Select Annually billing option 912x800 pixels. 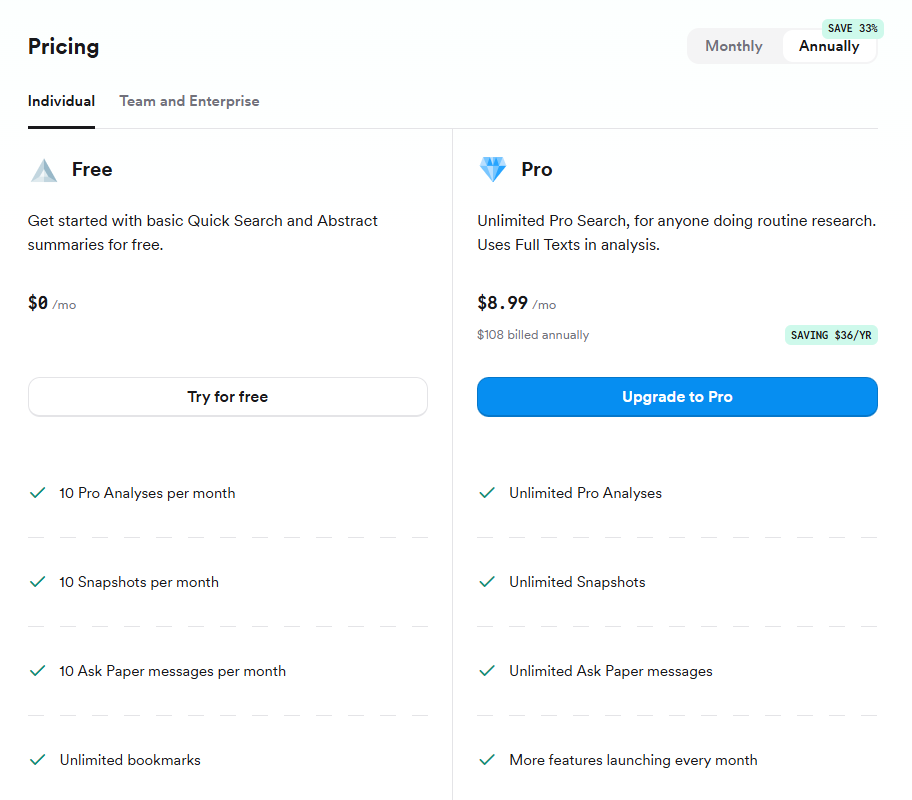pyautogui.click(x=829, y=46)
